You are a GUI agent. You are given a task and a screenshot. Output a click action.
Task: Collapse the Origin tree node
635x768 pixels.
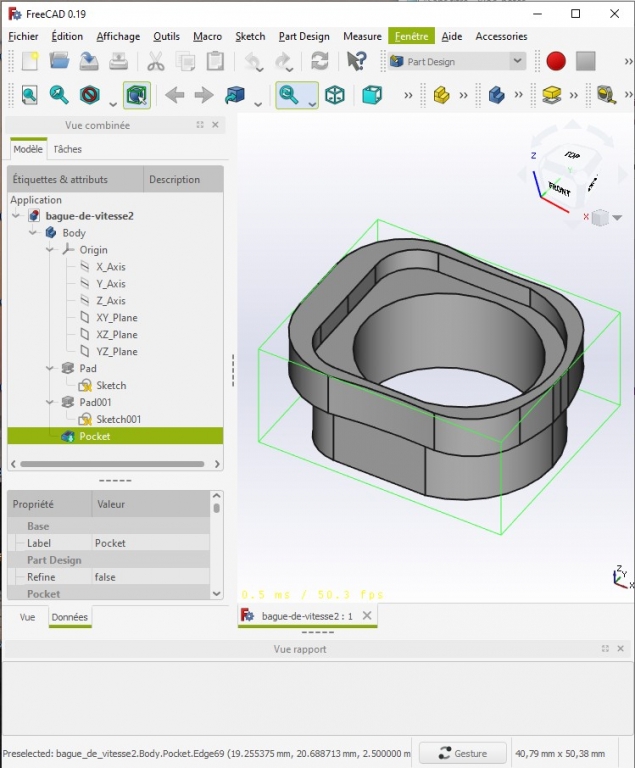point(50,250)
